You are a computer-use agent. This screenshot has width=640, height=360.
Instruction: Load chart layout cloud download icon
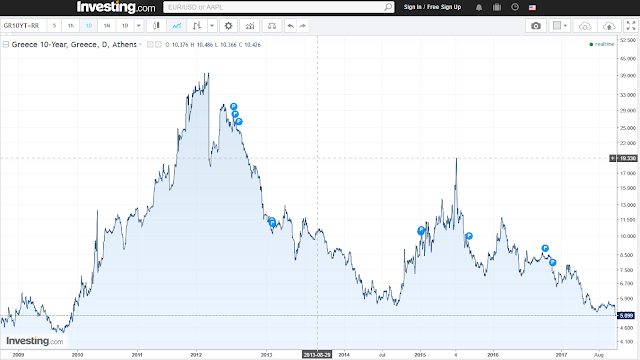click(x=585, y=26)
